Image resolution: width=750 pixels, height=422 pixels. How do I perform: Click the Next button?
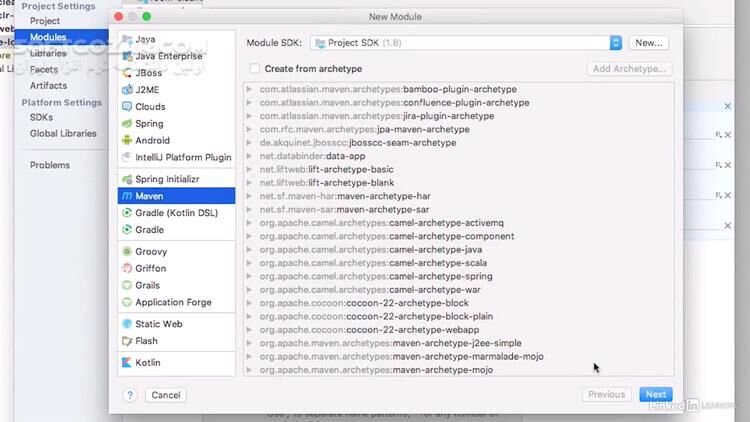tap(655, 395)
